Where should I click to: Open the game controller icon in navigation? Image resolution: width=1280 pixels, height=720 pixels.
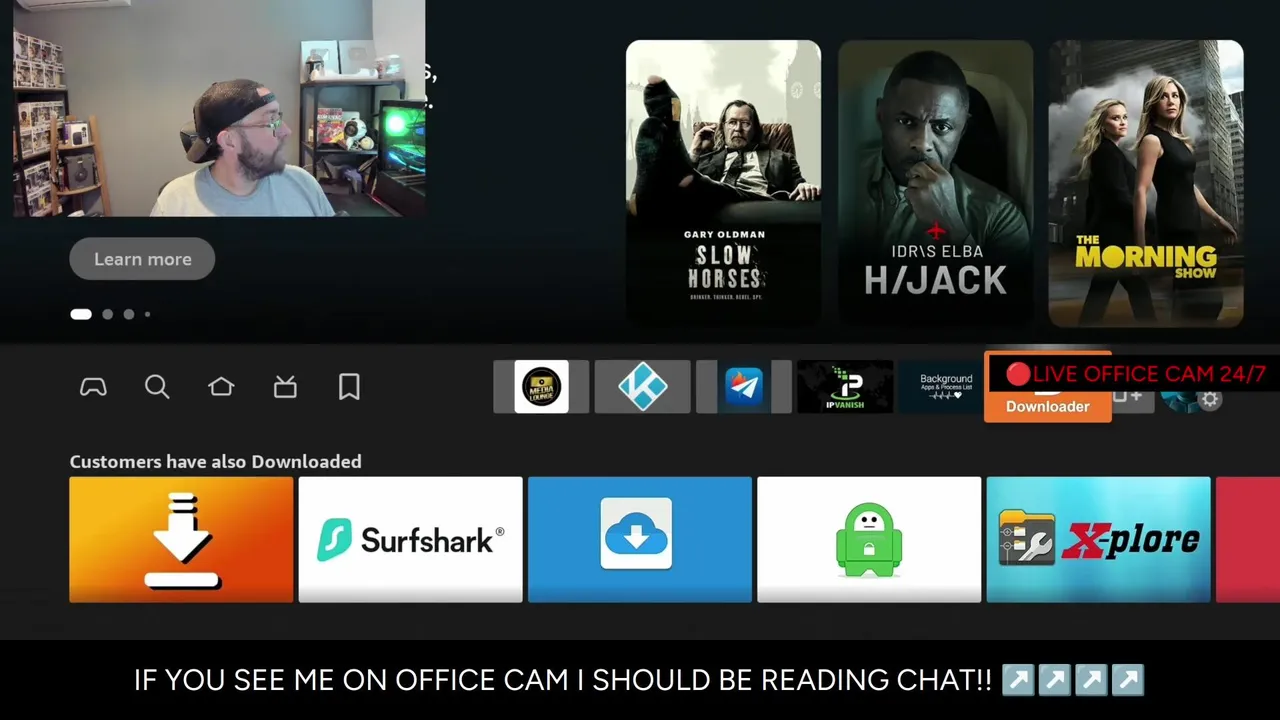coord(93,387)
